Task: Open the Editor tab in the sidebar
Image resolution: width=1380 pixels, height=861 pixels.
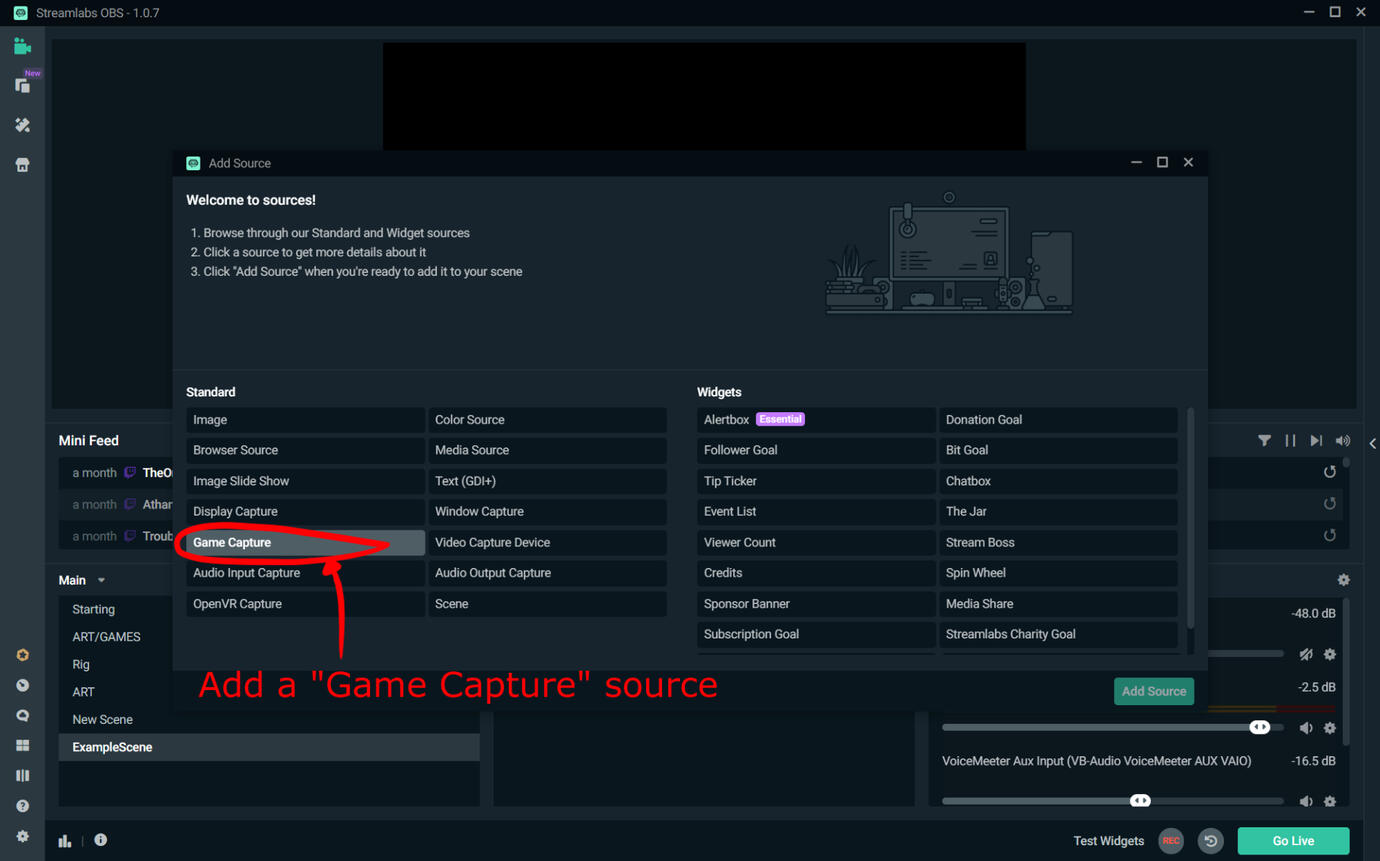Action: 22,47
